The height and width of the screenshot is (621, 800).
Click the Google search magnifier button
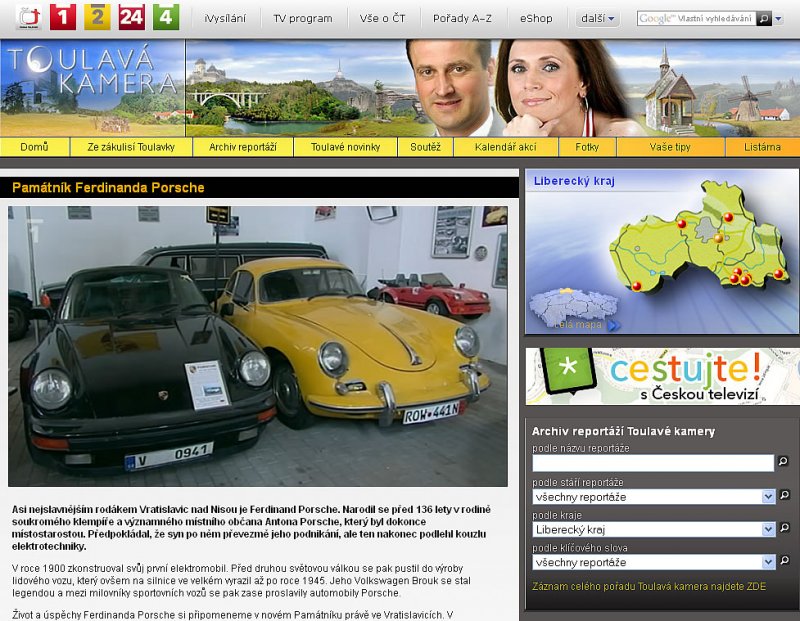764,19
